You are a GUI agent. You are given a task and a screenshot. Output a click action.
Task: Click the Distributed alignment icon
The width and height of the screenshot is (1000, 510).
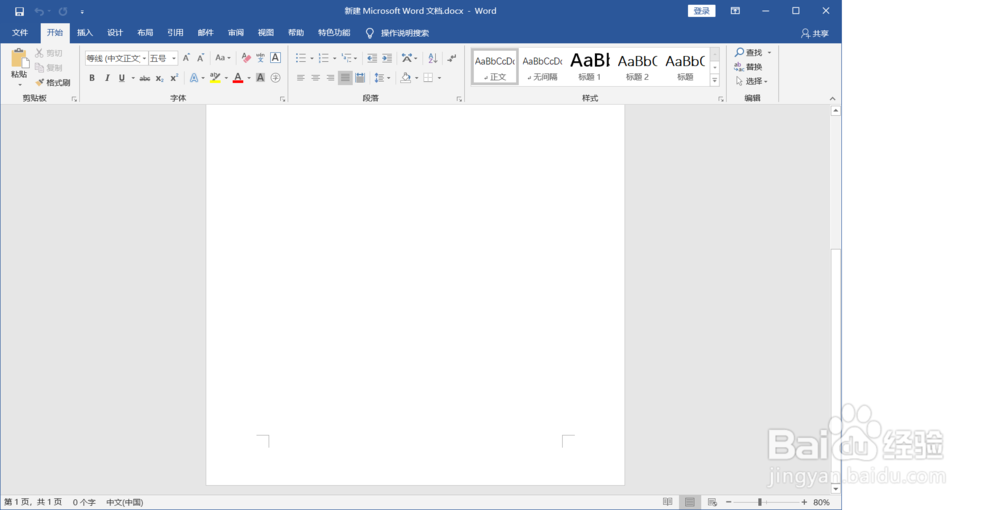click(x=360, y=78)
